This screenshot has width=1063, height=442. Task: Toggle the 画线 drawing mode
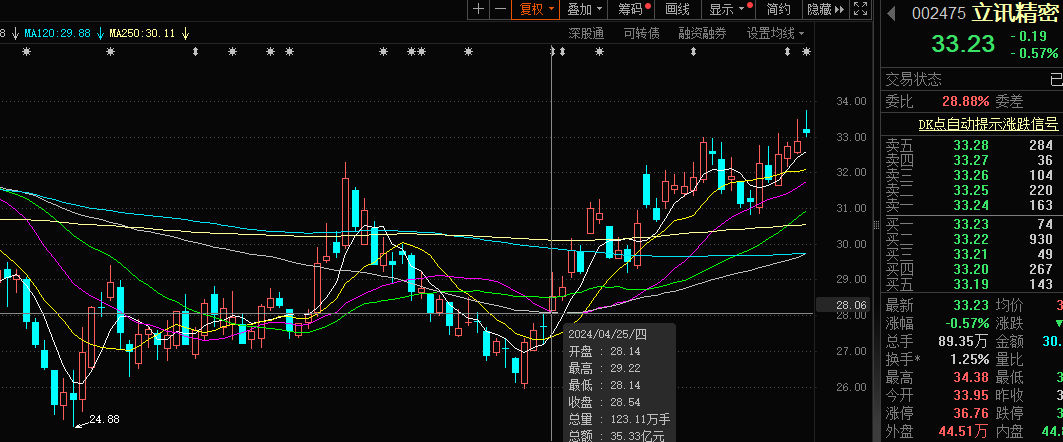[x=677, y=9]
